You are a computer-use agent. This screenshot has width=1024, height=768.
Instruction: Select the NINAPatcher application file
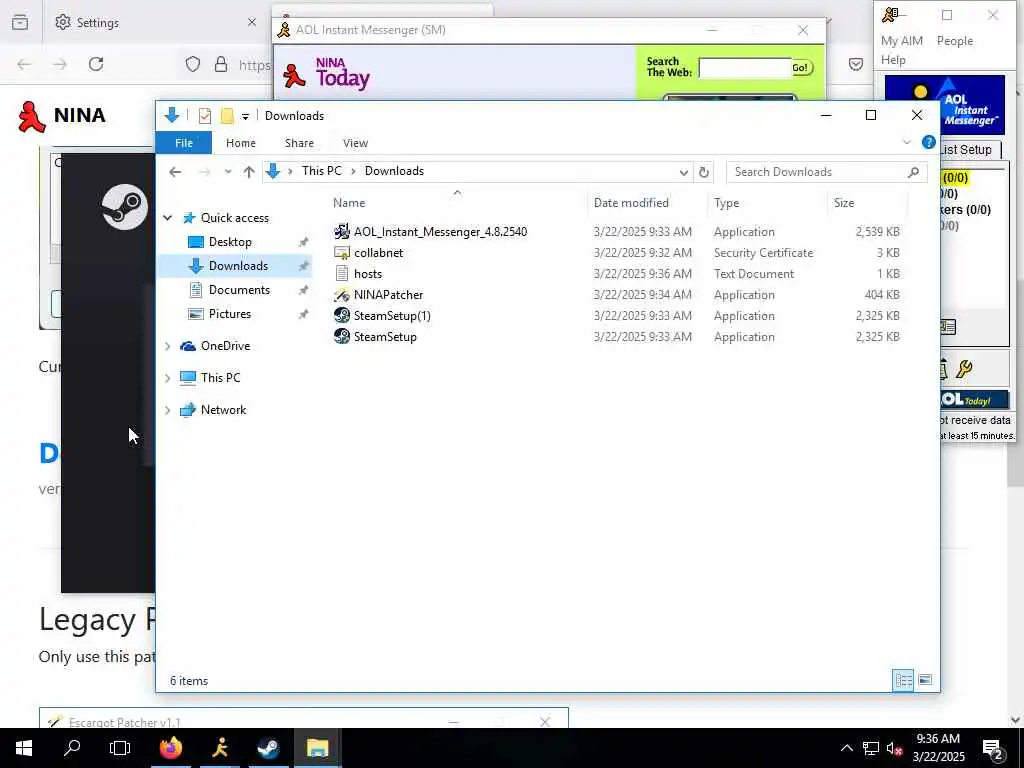(388, 295)
